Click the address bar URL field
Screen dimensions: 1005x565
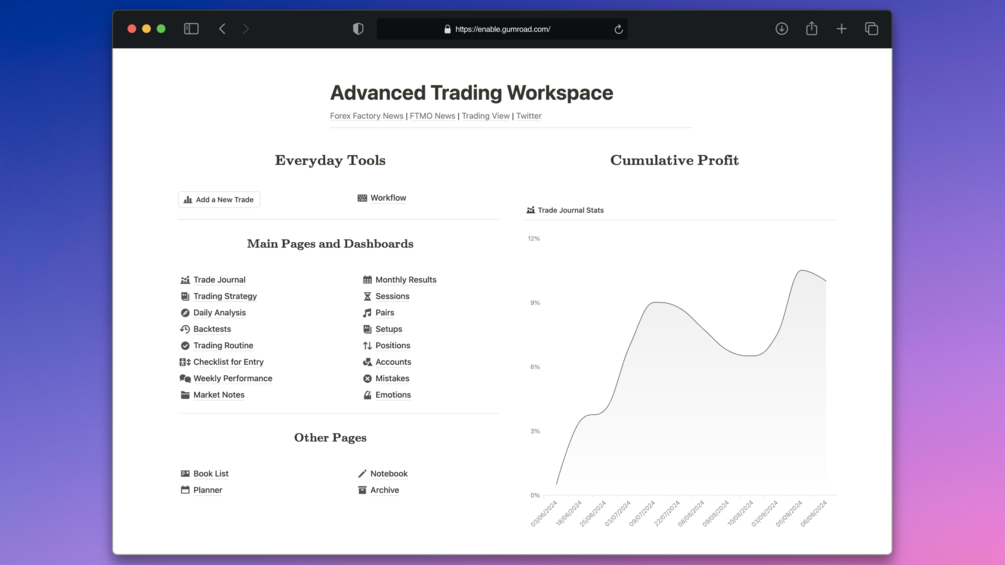502,29
